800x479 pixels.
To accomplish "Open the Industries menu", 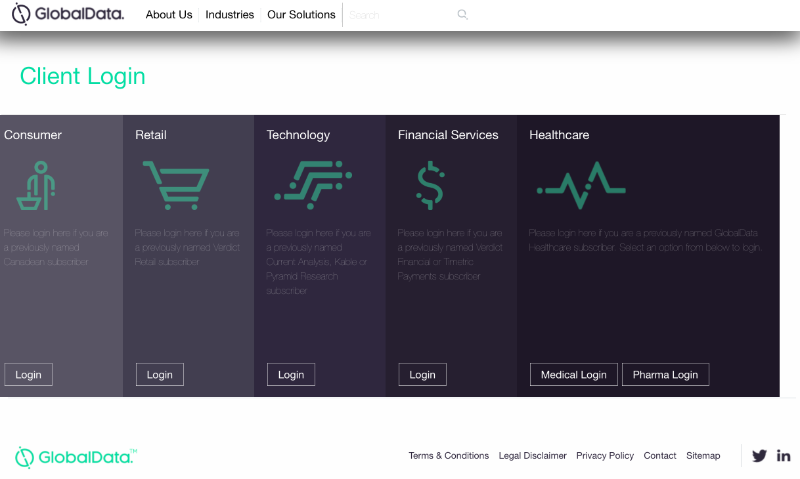I will click(230, 15).
